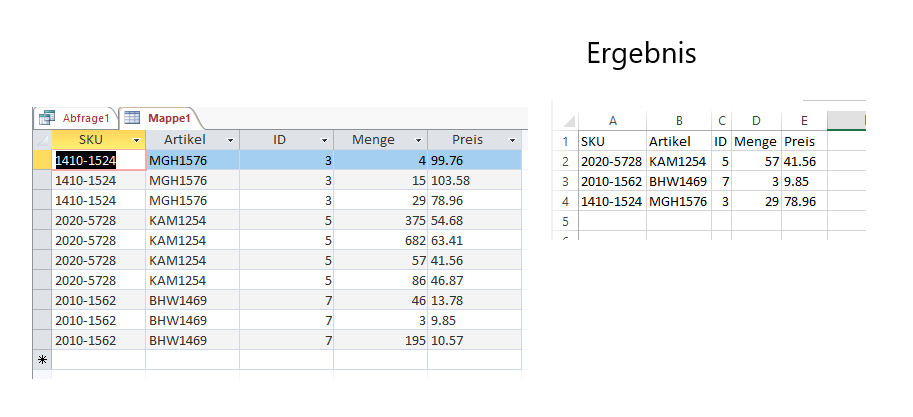This screenshot has width=913, height=417.
Task: Select Excel column header A
Action: click(613, 121)
